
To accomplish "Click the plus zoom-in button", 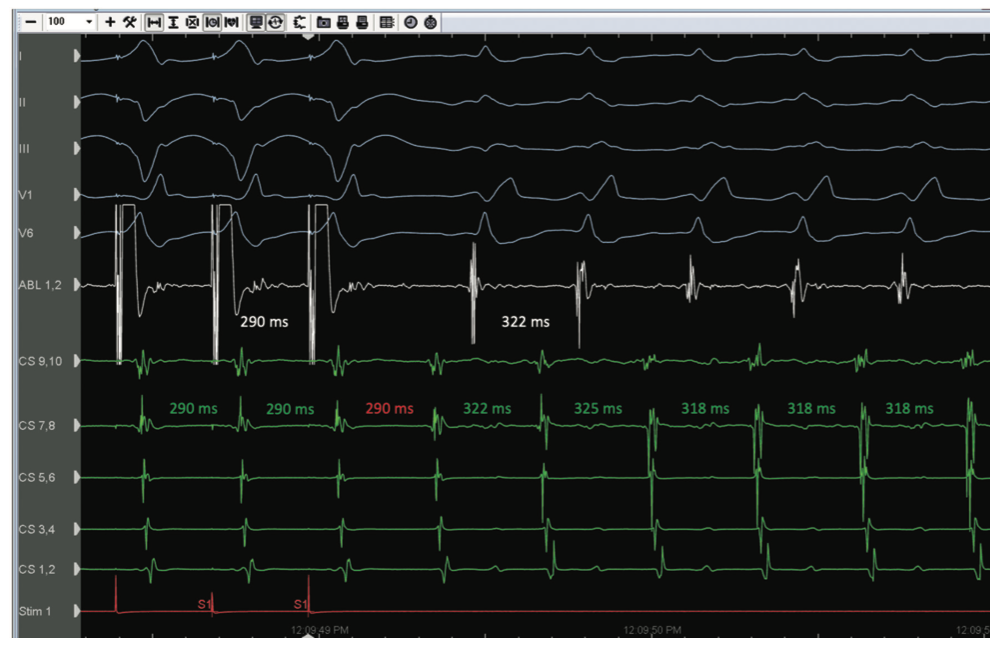I will coord(110,21).
